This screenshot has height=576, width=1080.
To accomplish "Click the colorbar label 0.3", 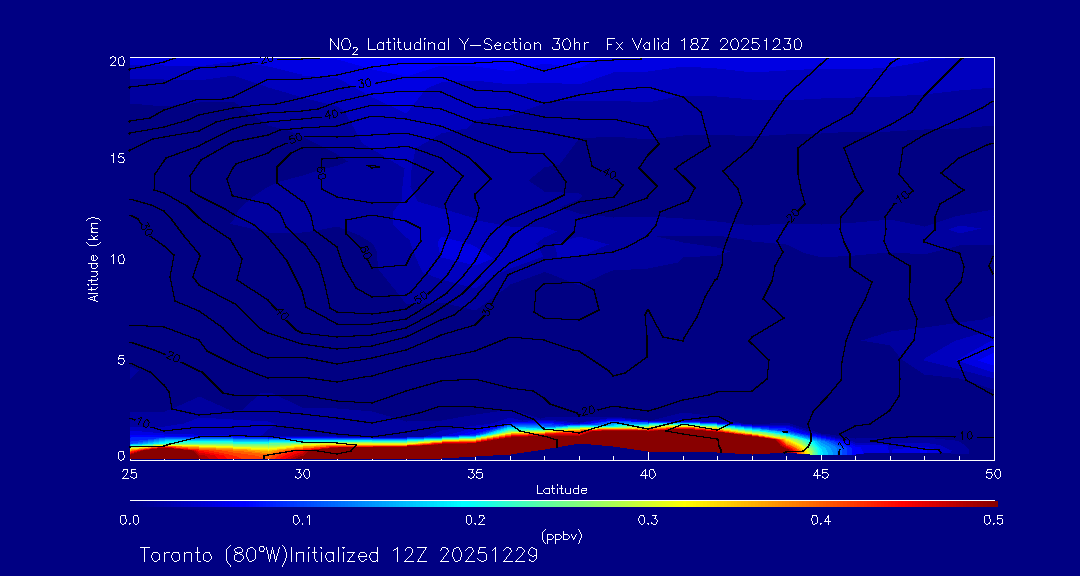I will coord(648,521).
